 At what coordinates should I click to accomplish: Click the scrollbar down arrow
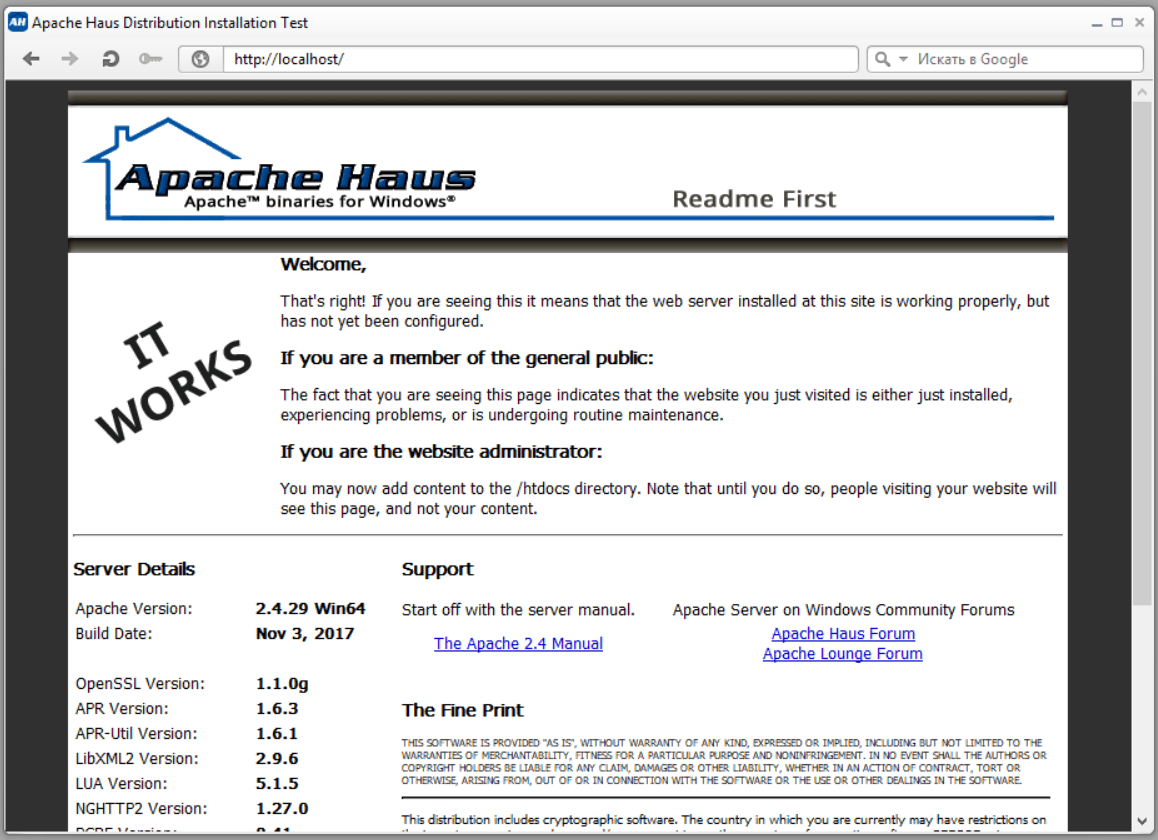[1142, 821]
